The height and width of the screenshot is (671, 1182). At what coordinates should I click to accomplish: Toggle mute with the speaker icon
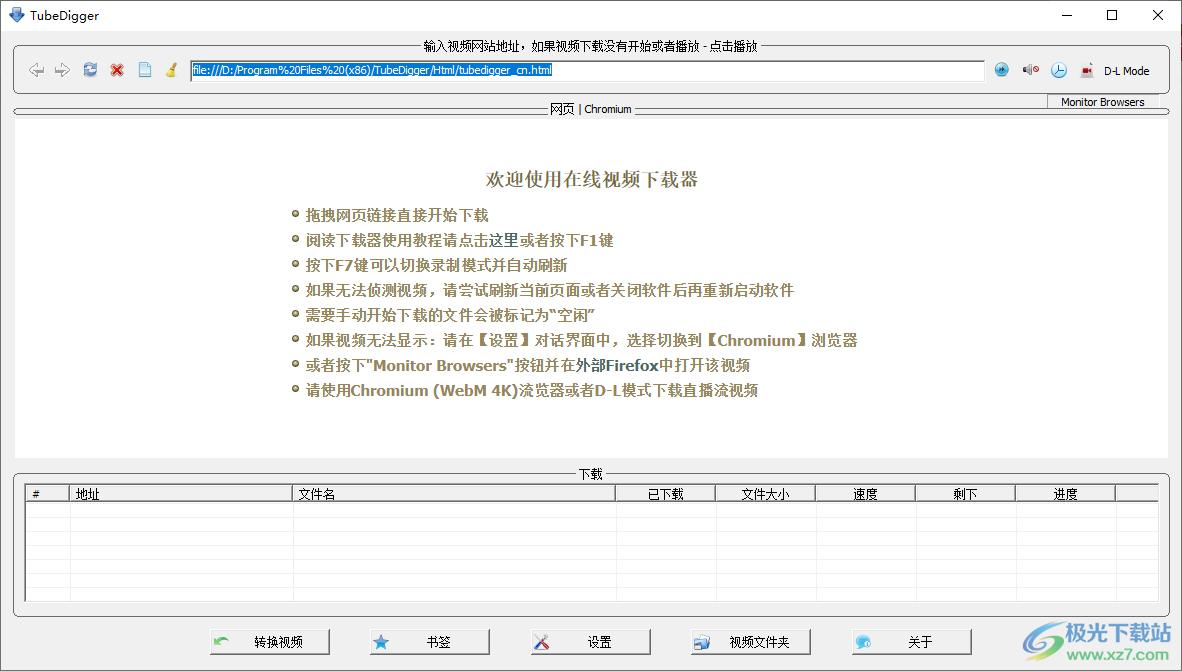pyautogui.click(x=1030, y=70)
